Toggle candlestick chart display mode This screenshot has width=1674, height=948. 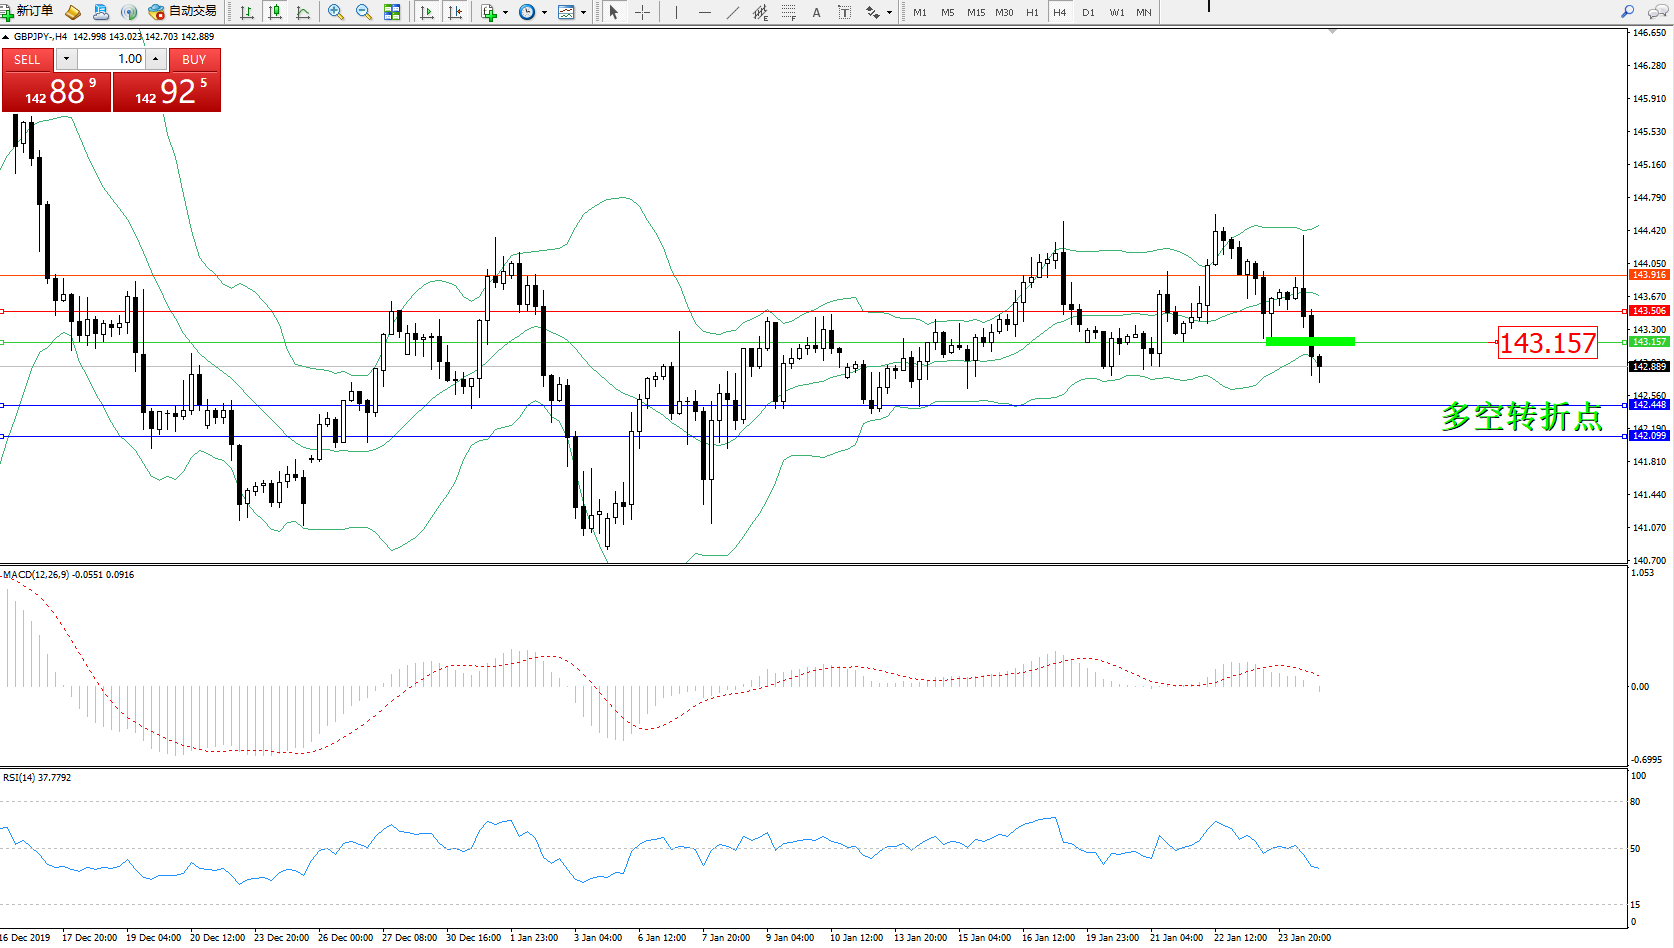(x=275, y=12)
